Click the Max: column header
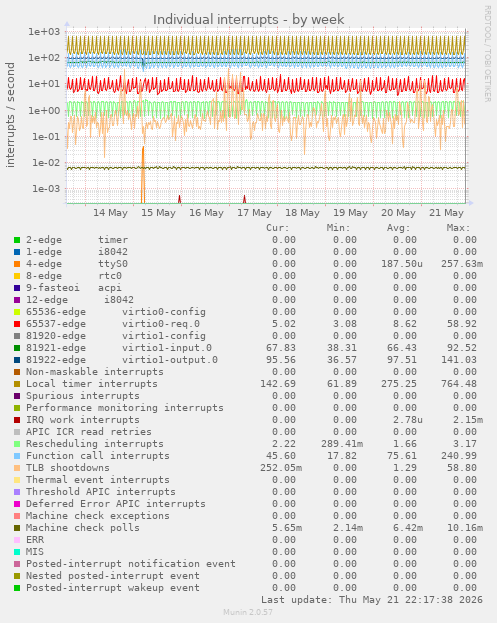Viewport: 497px width, 623px height. click(458, 228)
